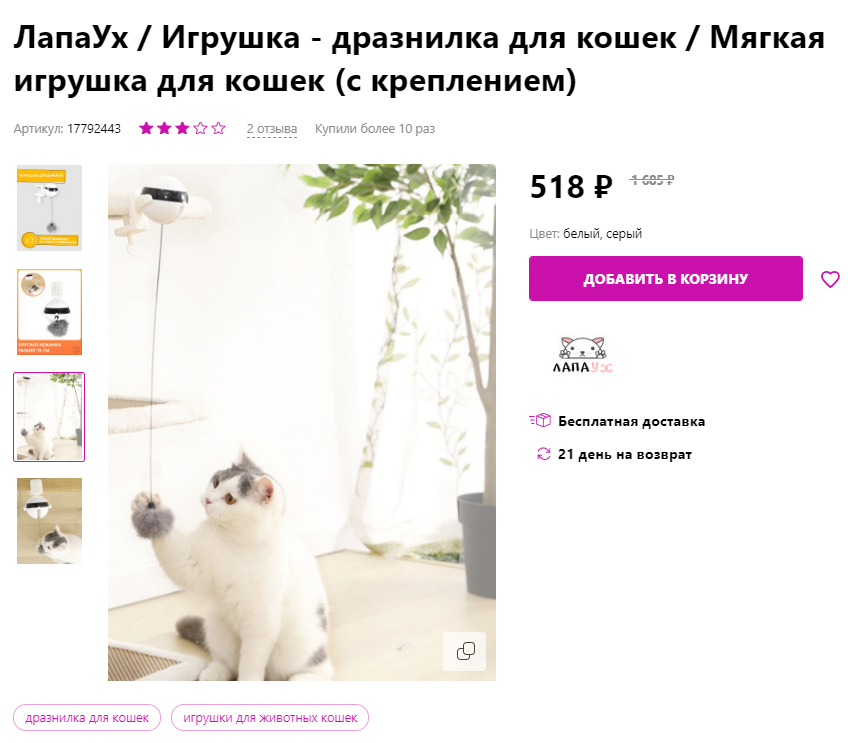Viewport: 848px width, 743px height.
Task: Select second thumbnail with orange frame
Action: tap(49, 312)
